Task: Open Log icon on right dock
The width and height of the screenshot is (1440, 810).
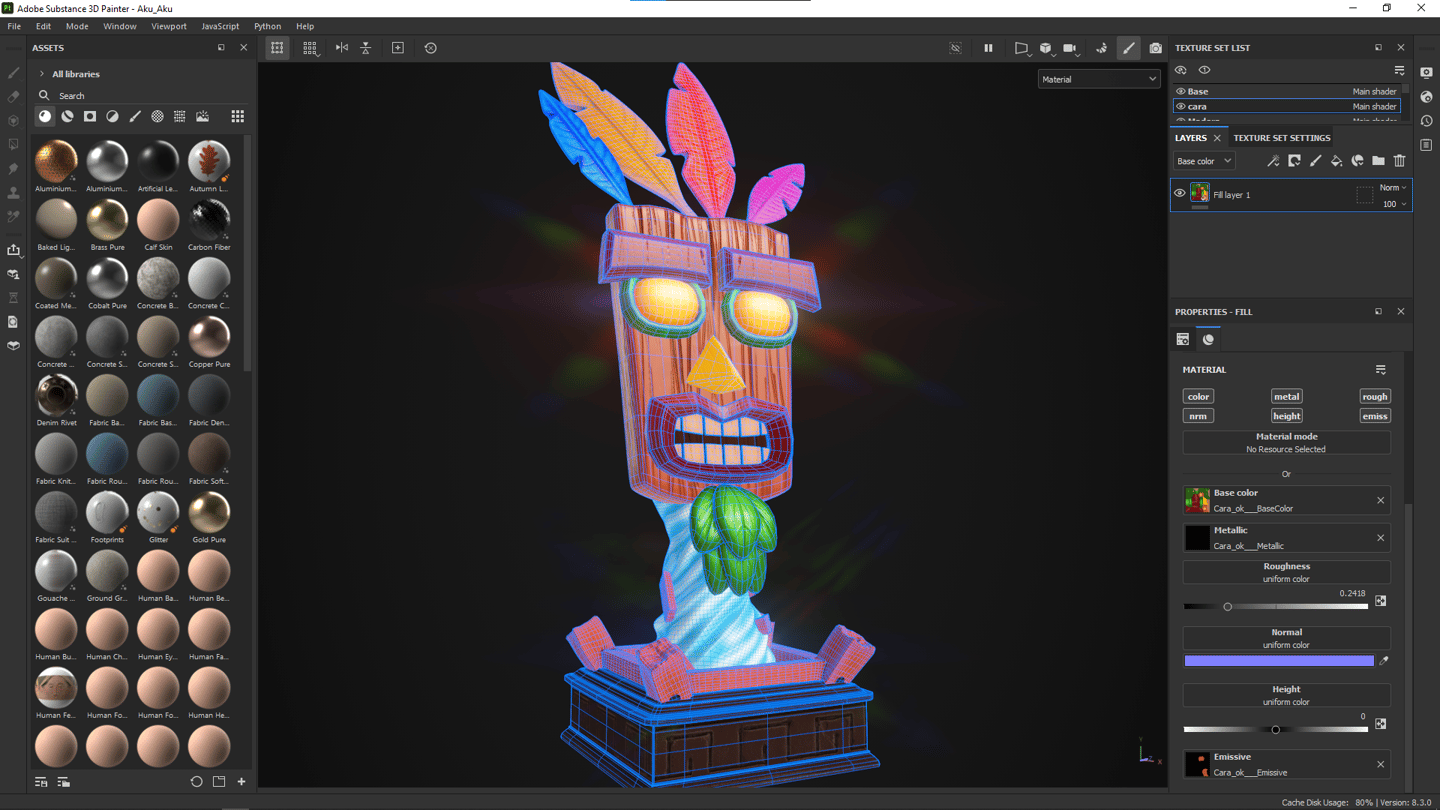Action: pyautogui.click(x=1427, y=145)
